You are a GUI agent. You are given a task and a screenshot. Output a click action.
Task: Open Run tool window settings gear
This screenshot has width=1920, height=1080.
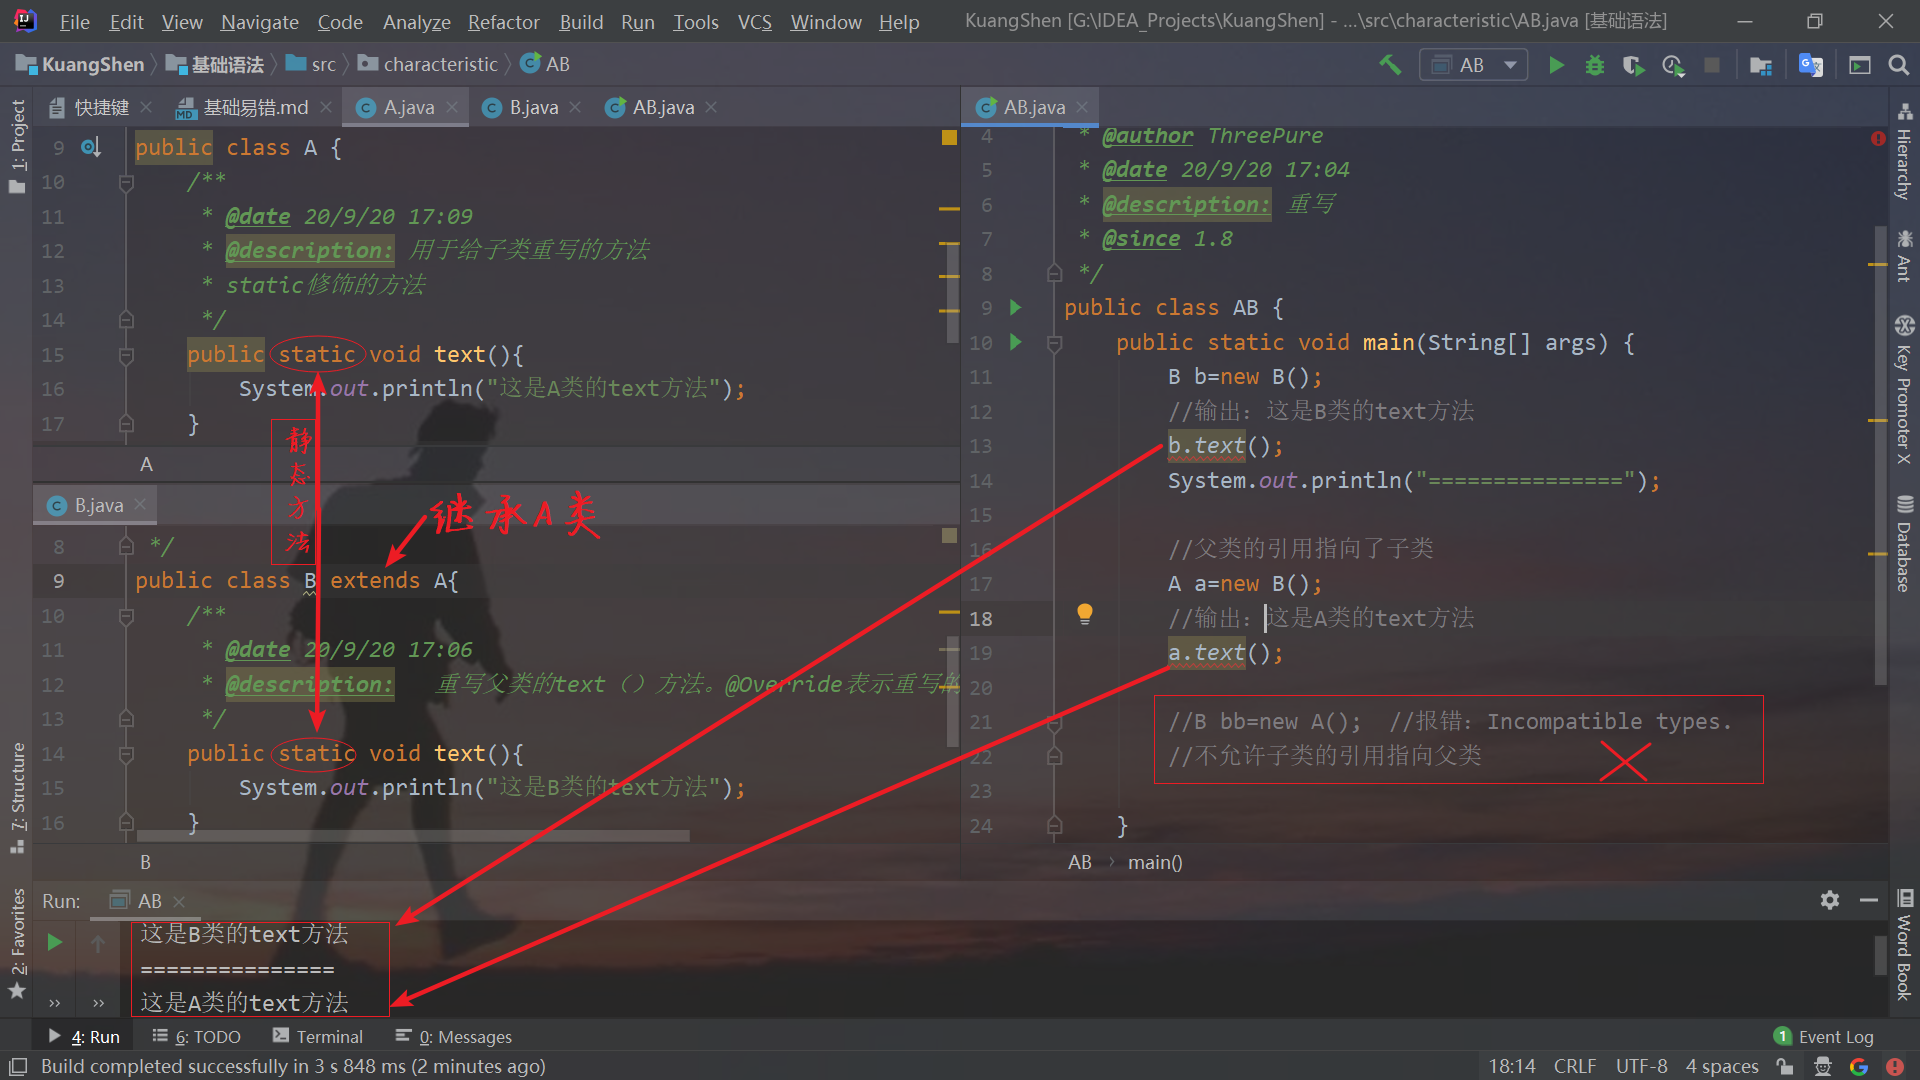(x=1830, y=900)
